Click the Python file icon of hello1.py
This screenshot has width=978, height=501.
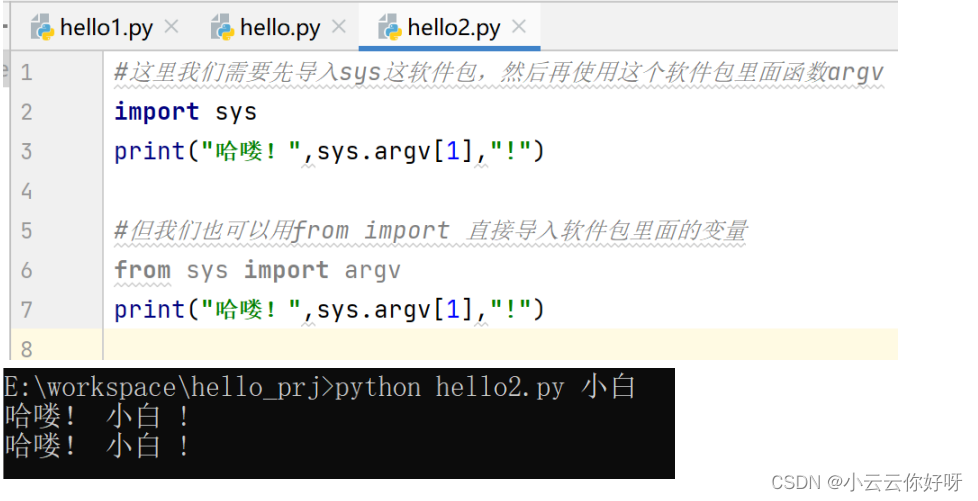(x=42, y=28)
